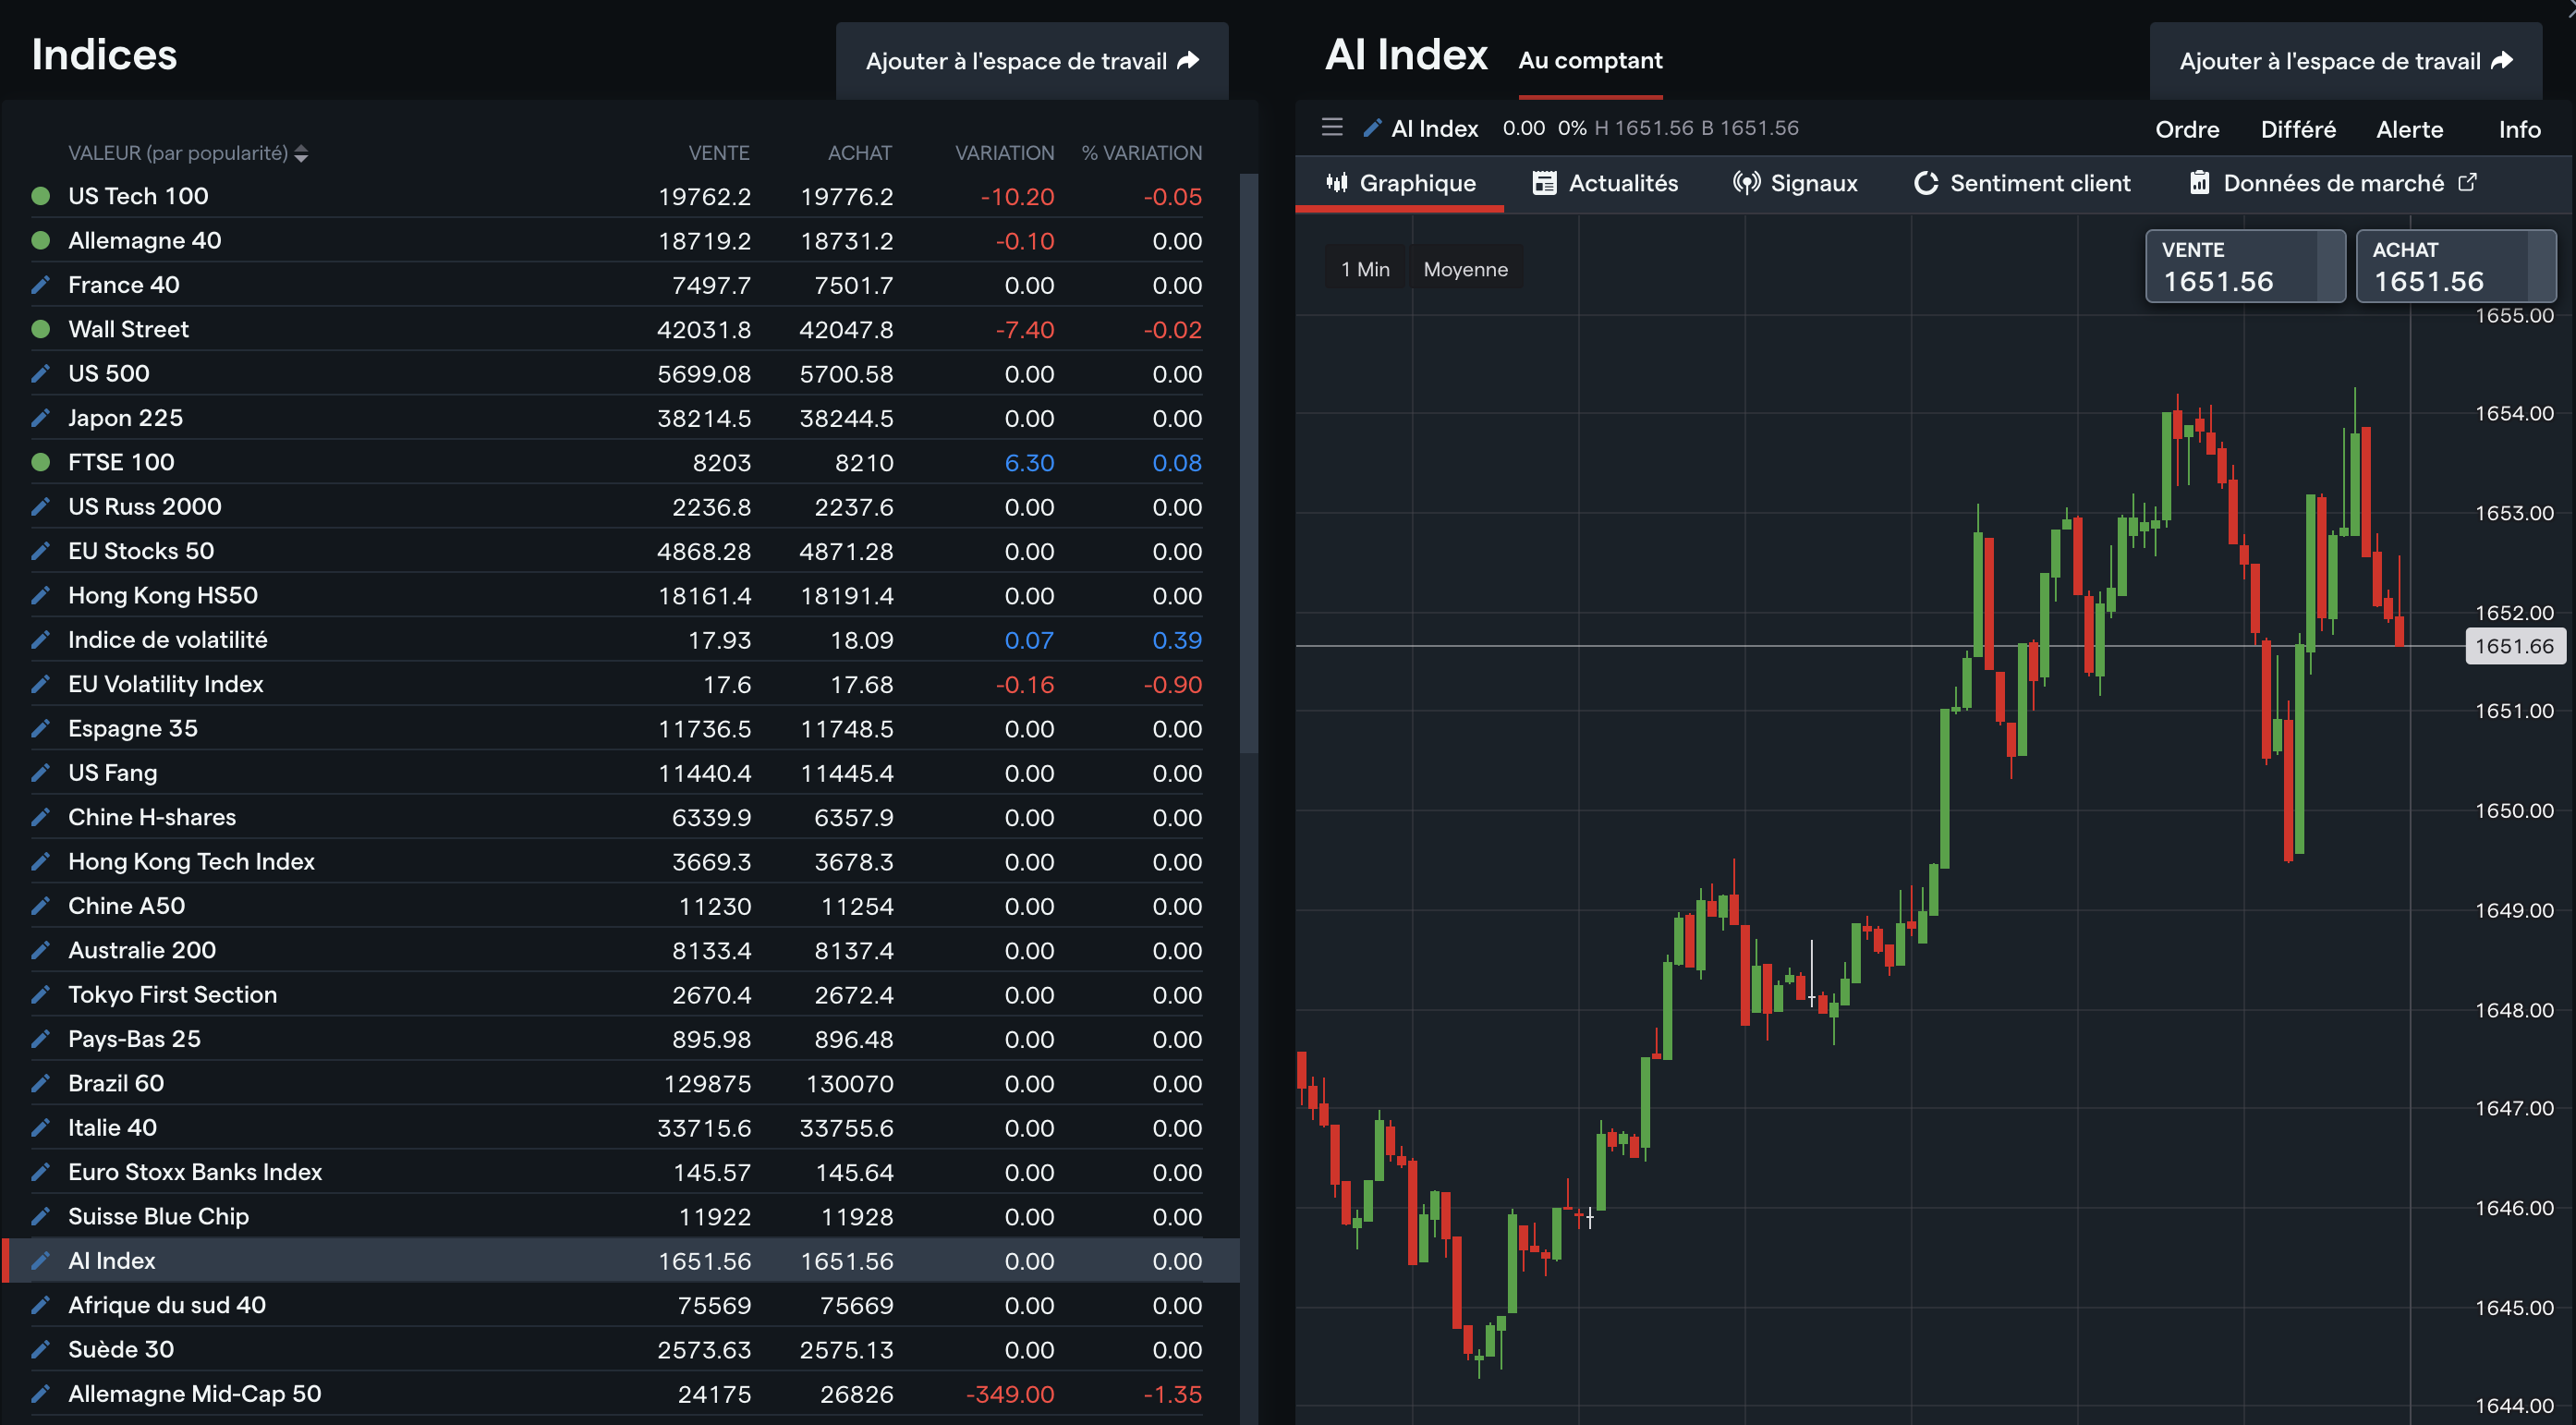The width and height of the screenshot is (2576, 1425).
Task: Click the green status dot for US Tech 100
Action: point(41,196)
